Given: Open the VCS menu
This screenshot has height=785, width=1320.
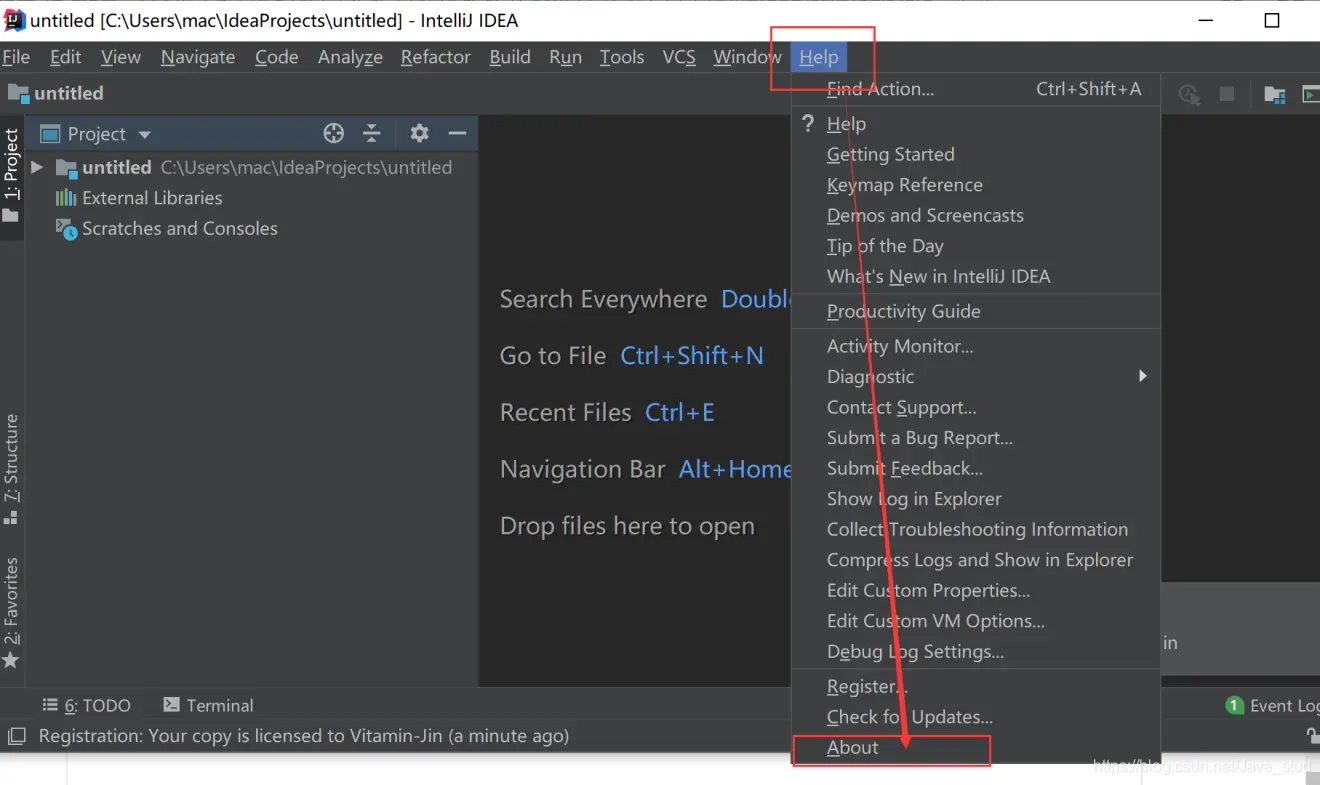Looking at the screenshot, I should coord(679,57).
